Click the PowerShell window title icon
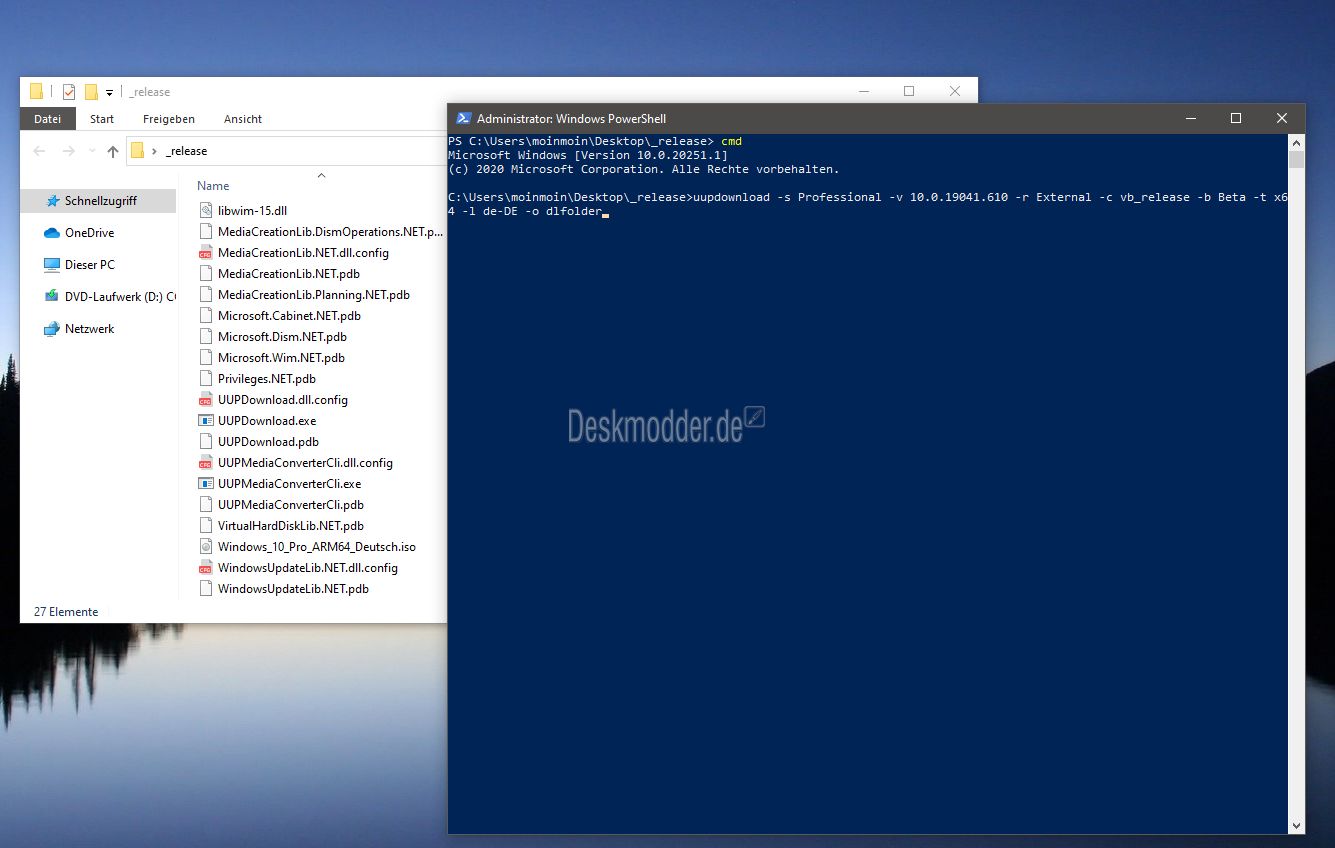1335x848 pixels. pyautogui.click(x=463, y=118)
